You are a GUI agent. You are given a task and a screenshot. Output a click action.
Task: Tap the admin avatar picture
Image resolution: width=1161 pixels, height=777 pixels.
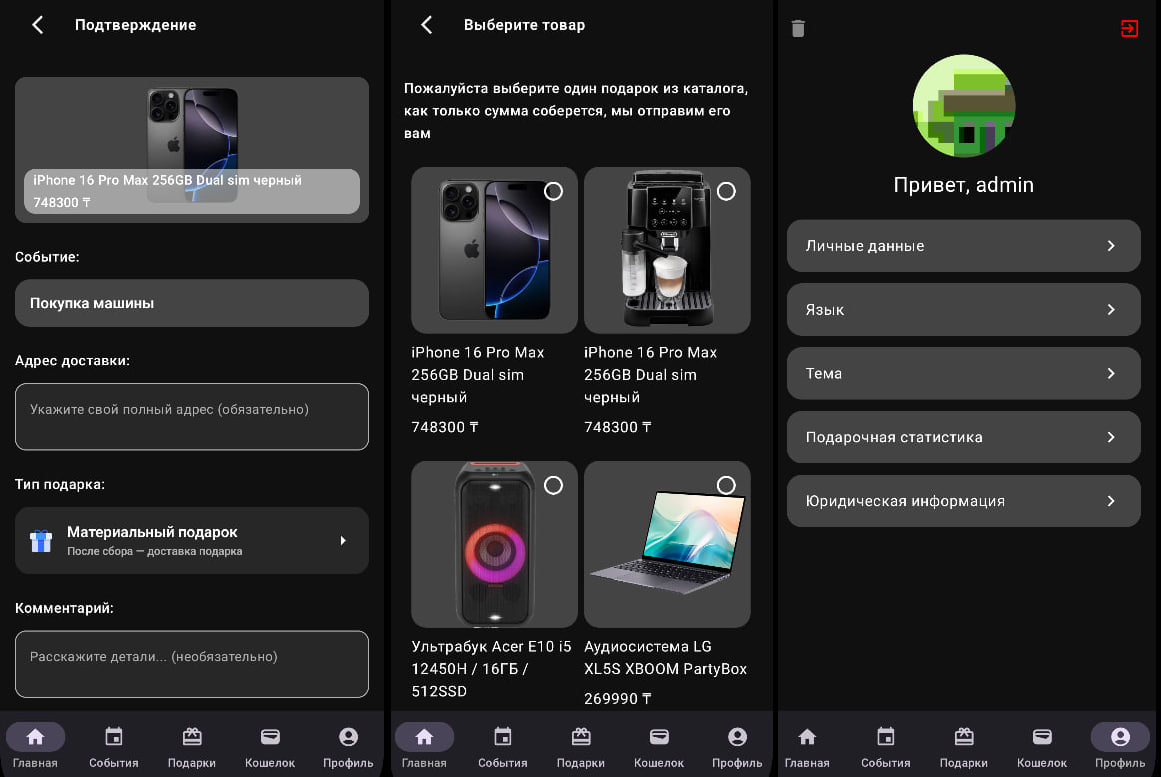(x=963, y=105)
